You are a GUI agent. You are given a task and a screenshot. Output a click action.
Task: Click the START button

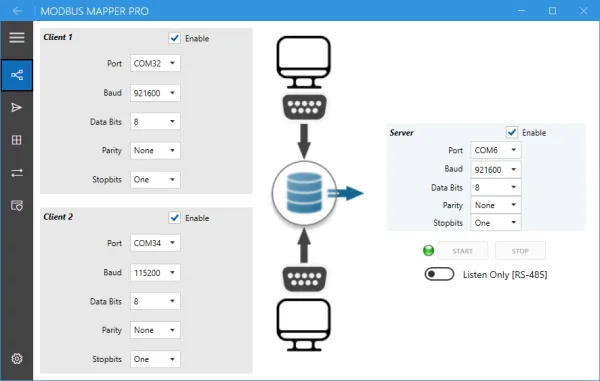tap(463, 251)
